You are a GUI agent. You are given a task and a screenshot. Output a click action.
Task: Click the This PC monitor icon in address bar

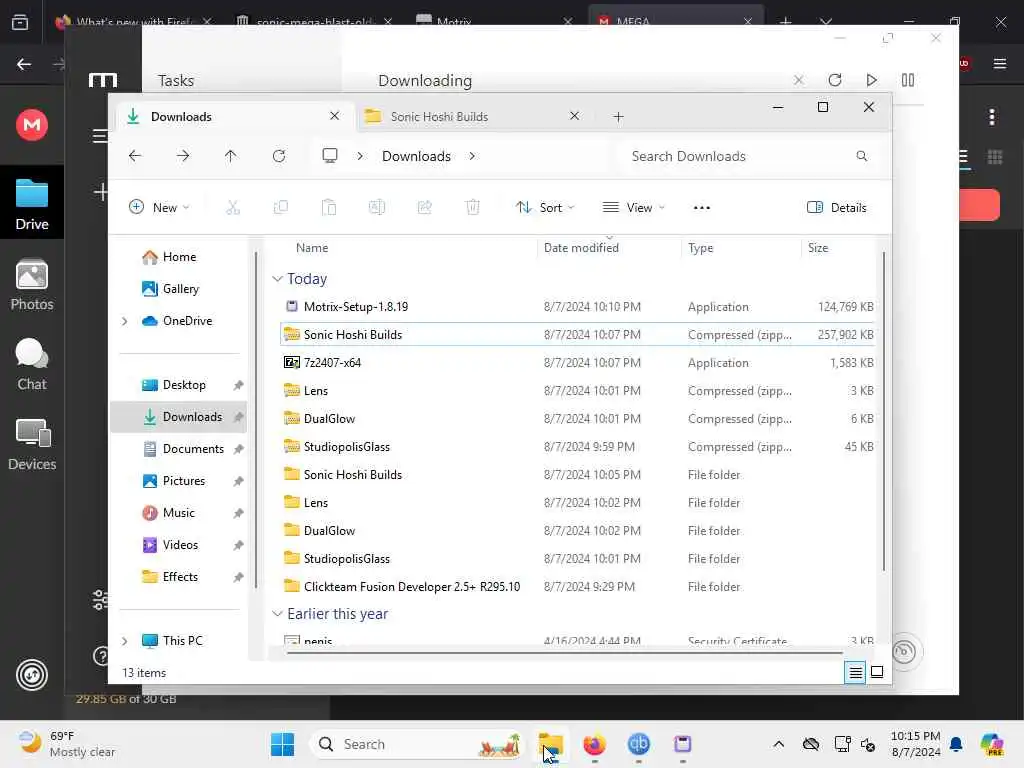tap(330, 155)
